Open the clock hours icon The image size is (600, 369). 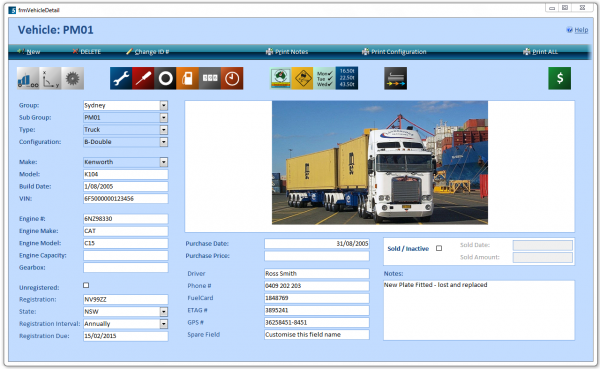(232, 78)
